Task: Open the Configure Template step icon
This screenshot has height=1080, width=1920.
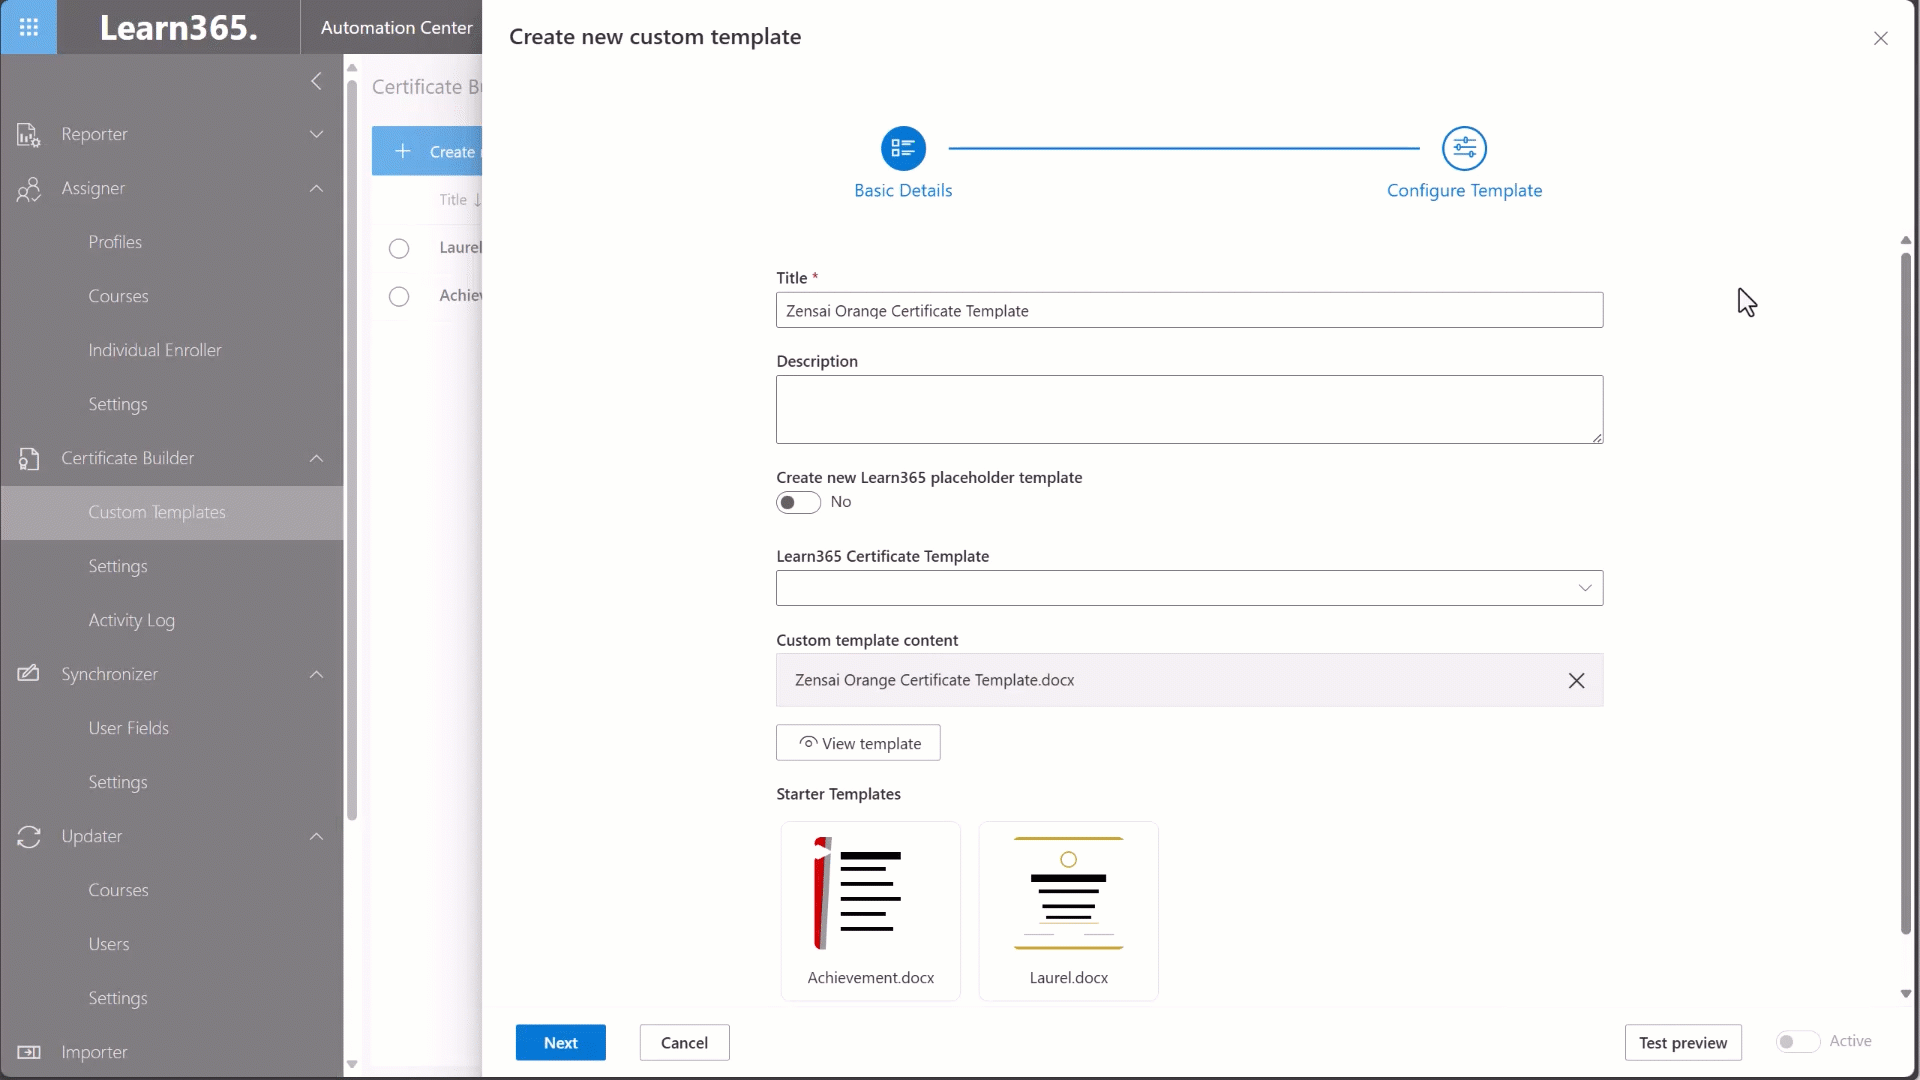Action: pyautogui.click(x=1465, y=148)
